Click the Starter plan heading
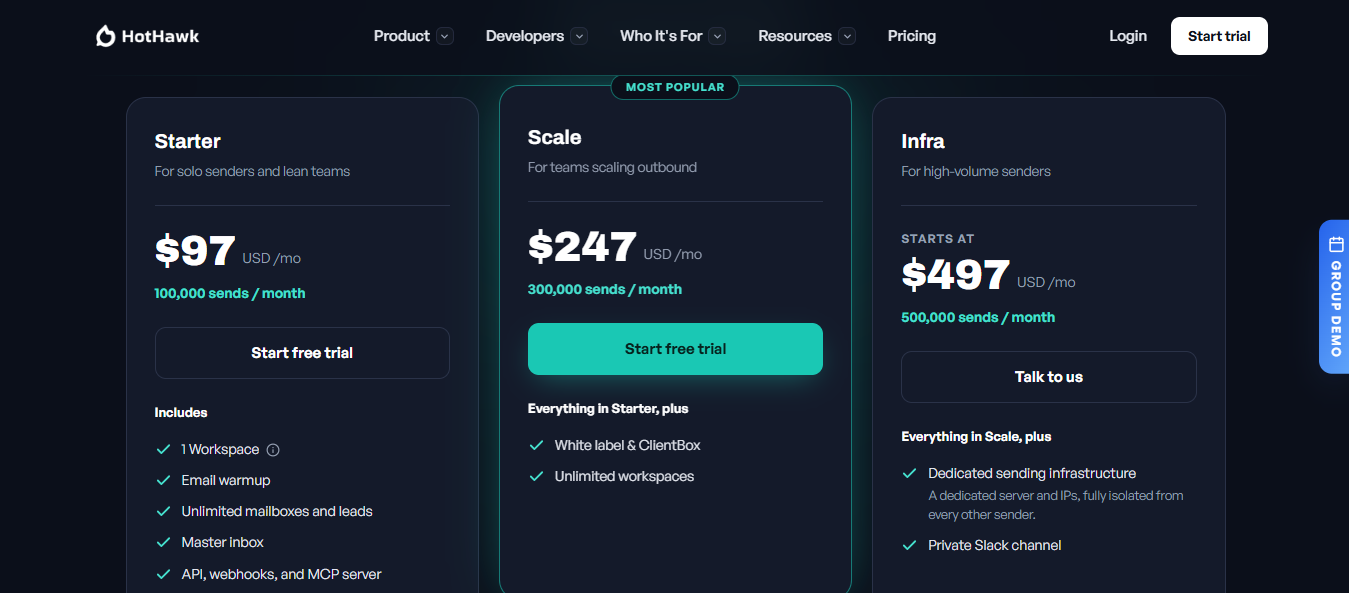The width and height of the screenshot is (1349, 593). (188, 141)
